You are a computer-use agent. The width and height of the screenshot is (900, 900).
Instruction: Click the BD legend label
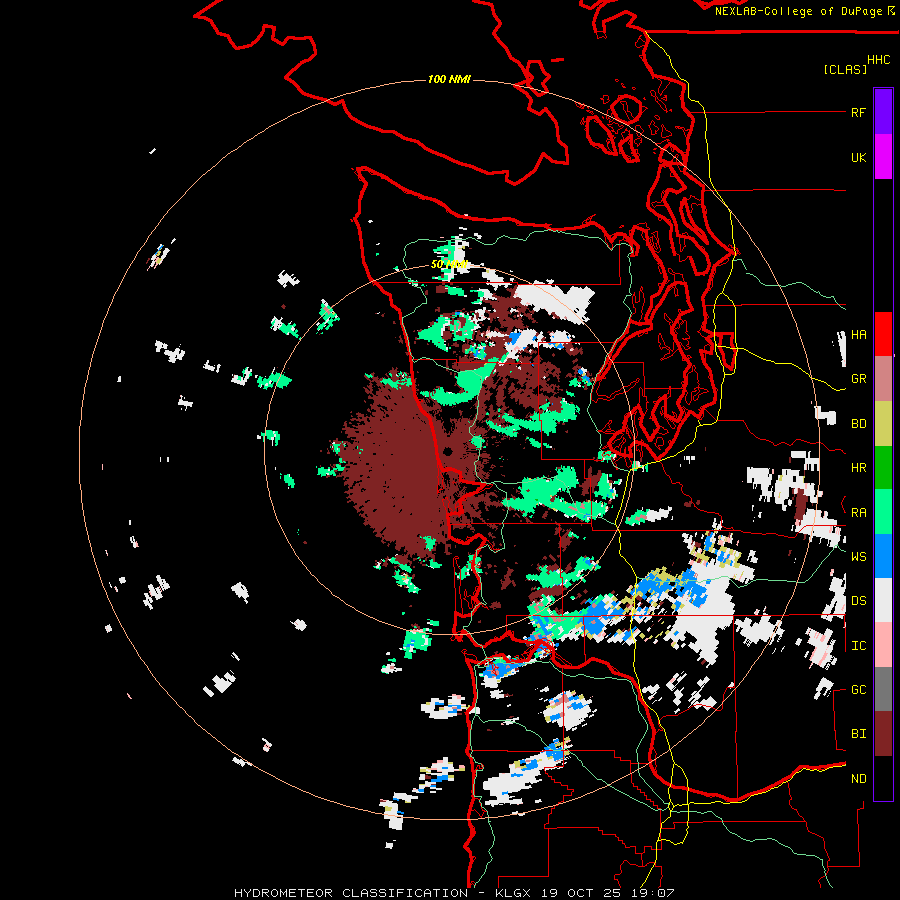(x=858, y=424)
